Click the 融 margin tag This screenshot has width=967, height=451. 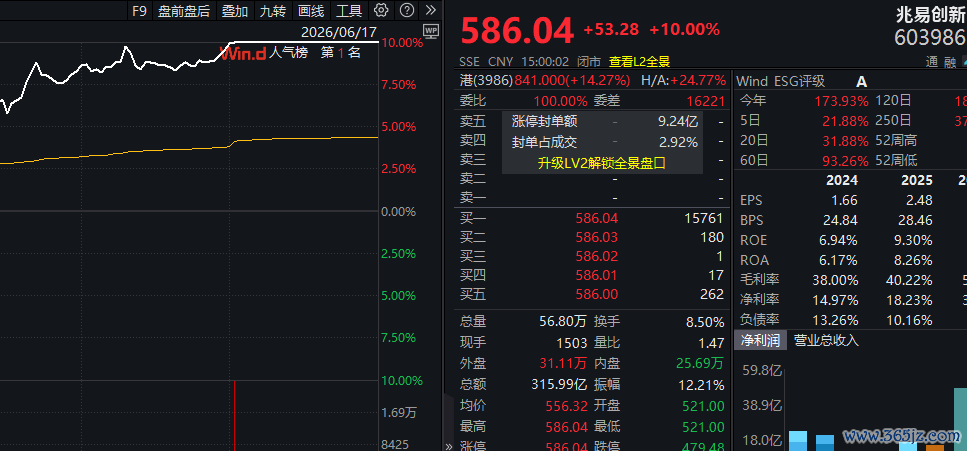tap(950, 62)
